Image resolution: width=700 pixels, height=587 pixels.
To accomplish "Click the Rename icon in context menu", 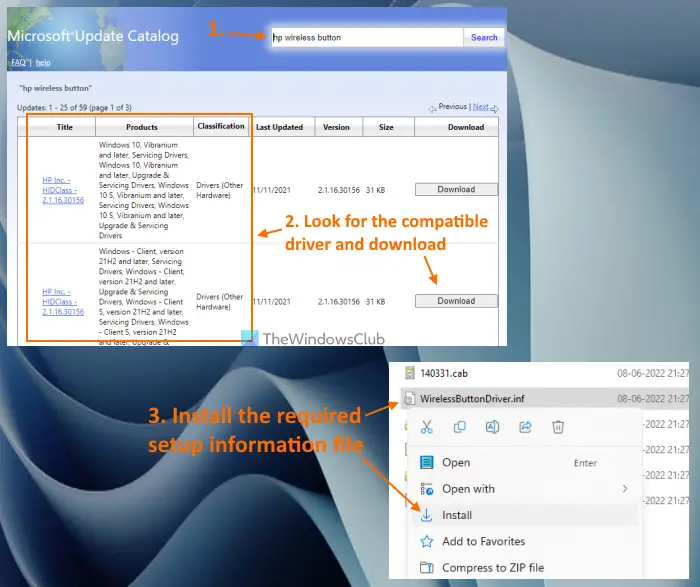I will click(x=492, y=427).
